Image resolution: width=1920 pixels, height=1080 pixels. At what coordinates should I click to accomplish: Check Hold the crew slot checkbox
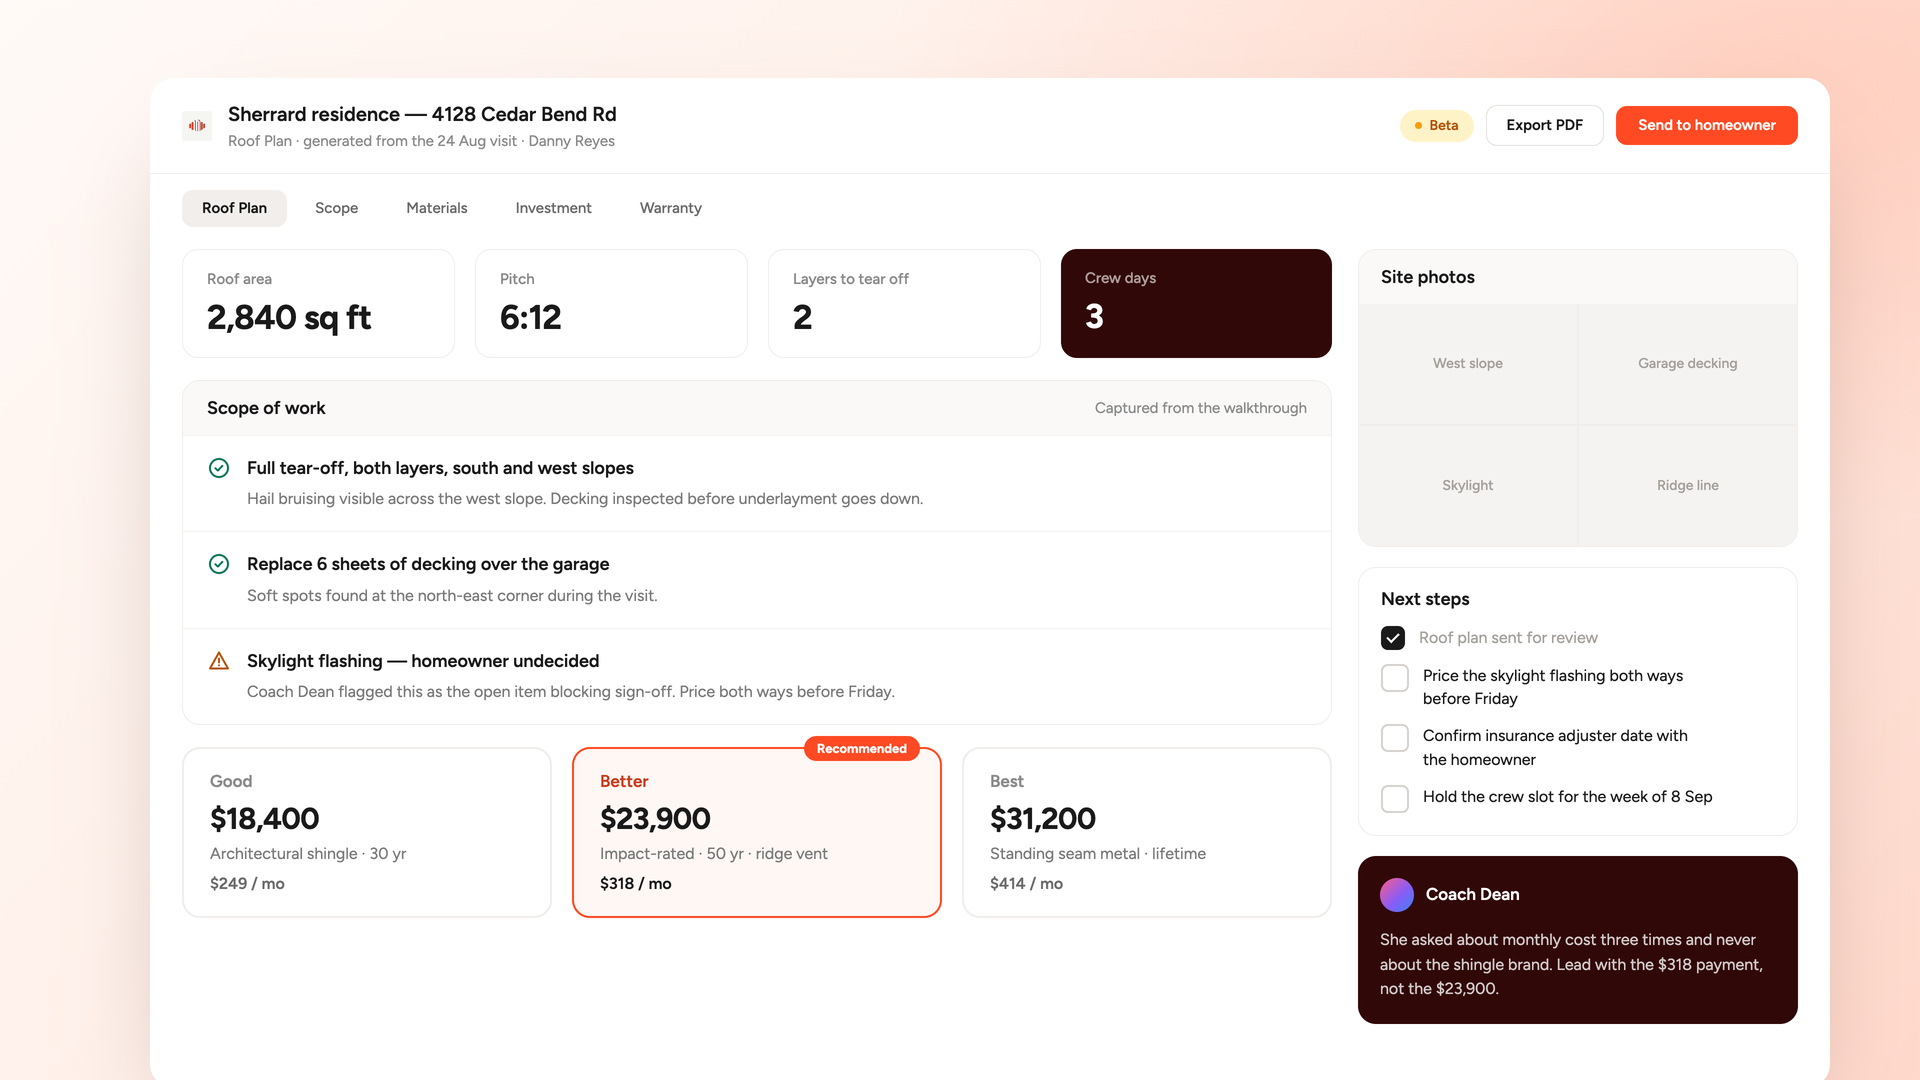(1395, 798)
